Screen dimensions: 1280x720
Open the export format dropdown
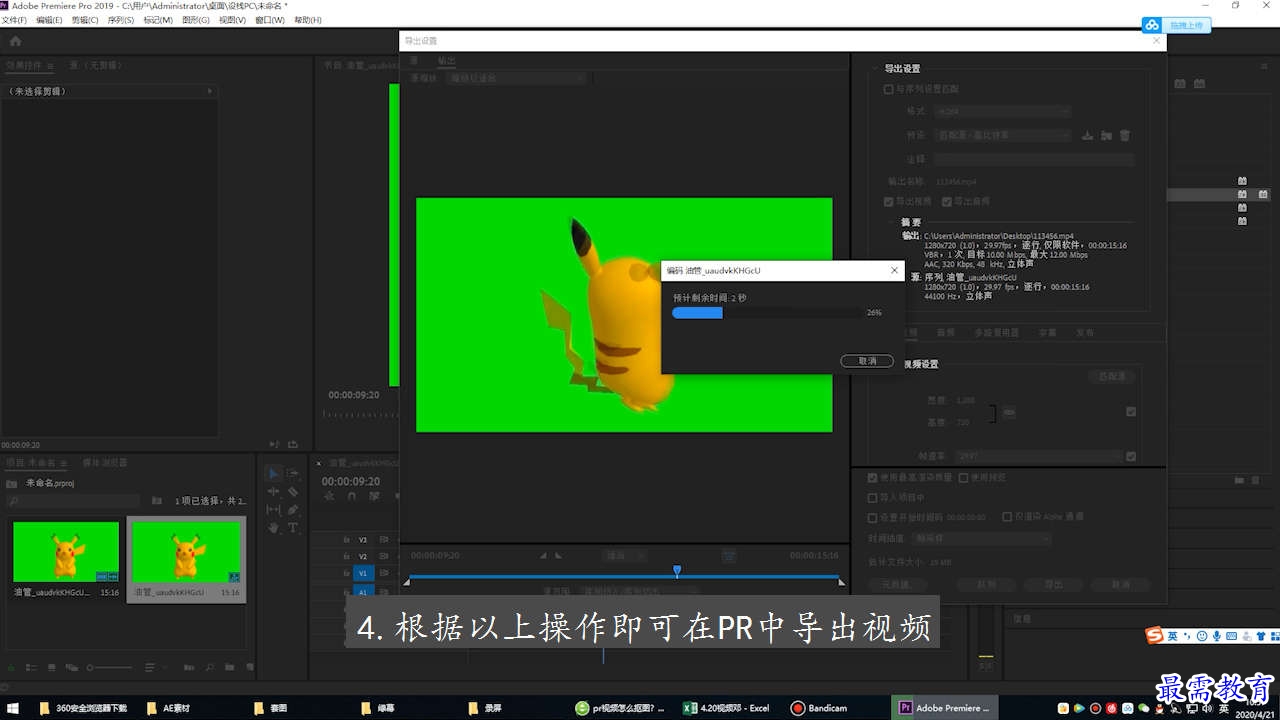[x=1003, y=111]
